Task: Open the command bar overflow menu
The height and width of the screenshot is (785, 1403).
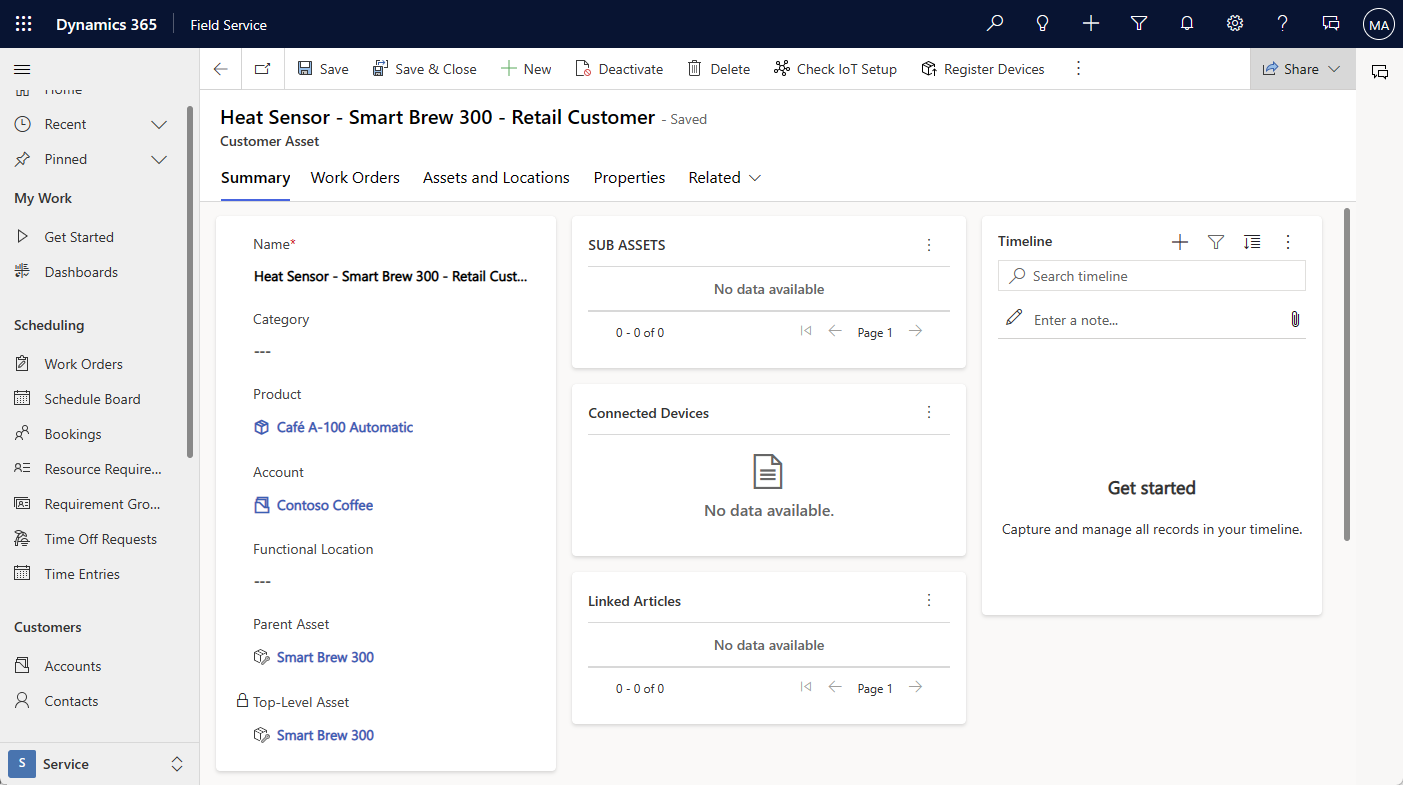Action: click(x=1078, y=69)
